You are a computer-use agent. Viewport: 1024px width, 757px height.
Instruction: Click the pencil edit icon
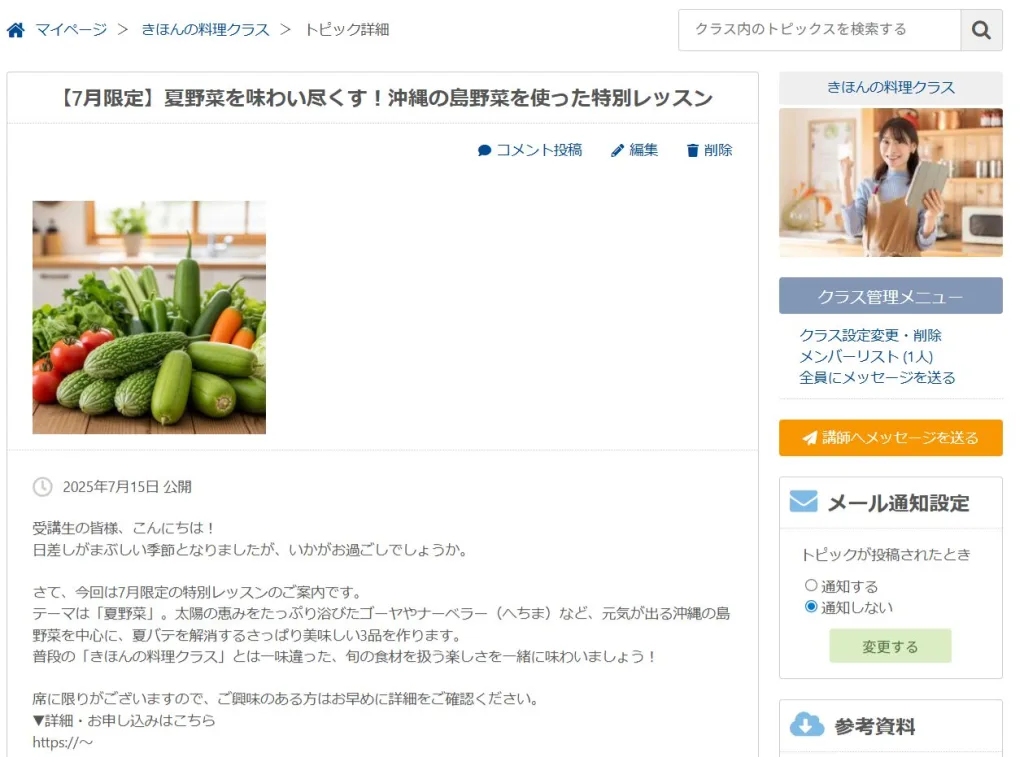click(617, 151)
